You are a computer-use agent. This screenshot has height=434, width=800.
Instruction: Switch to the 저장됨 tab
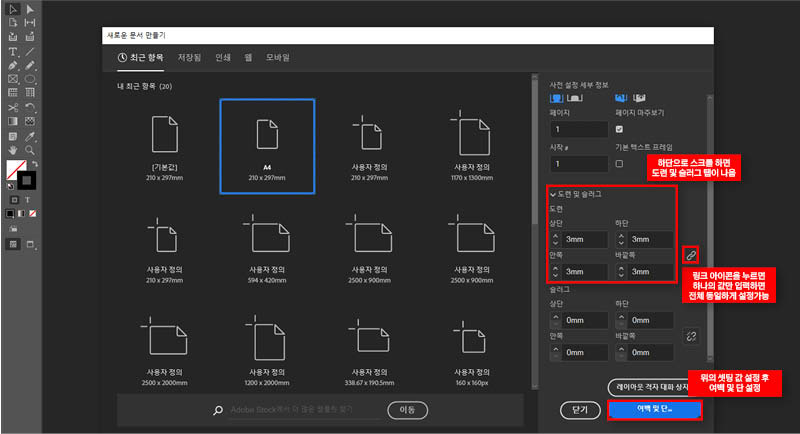189,58
